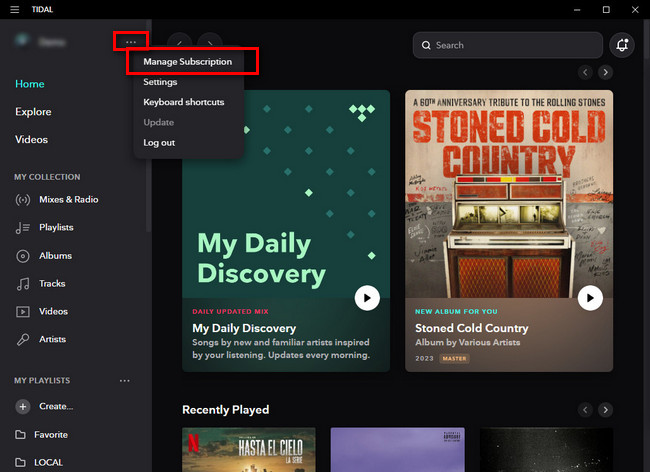Viewport: 650px width, 472px height.
Task: Click the plus icon next to Create
Action: 23,407
